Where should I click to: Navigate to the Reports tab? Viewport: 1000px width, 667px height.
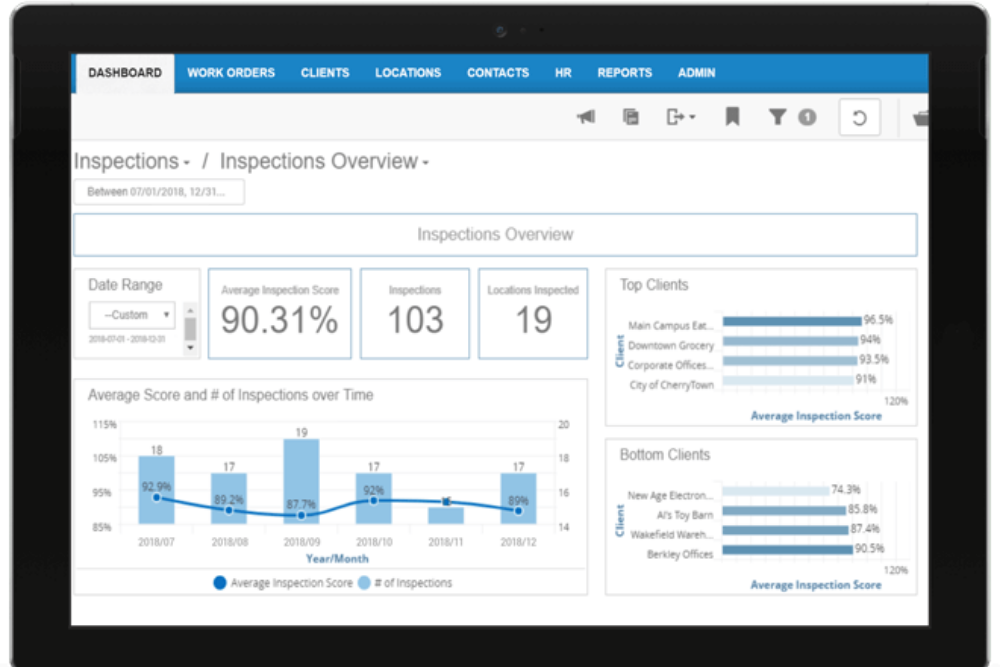[x=624, y=73]
